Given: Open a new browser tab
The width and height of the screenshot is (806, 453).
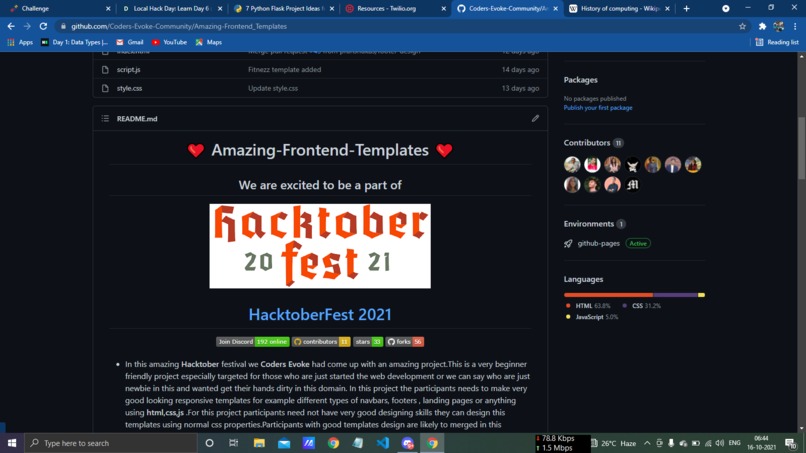Looking at the screenshot, I should [x=686, y=8].
